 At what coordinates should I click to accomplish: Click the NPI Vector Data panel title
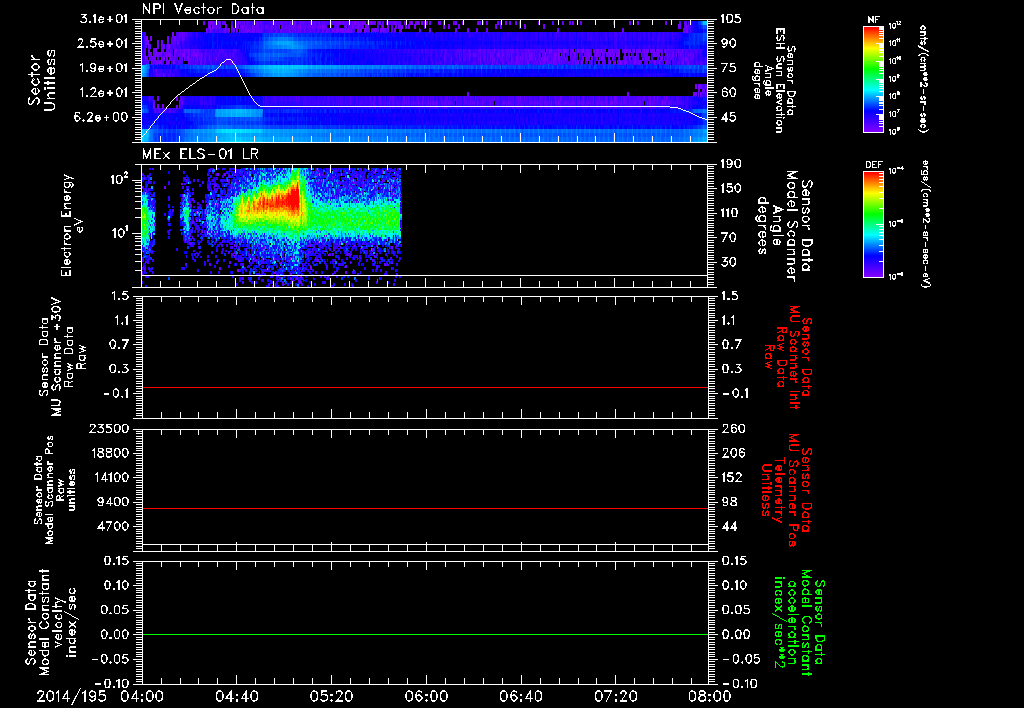click(x=203, y=9)
